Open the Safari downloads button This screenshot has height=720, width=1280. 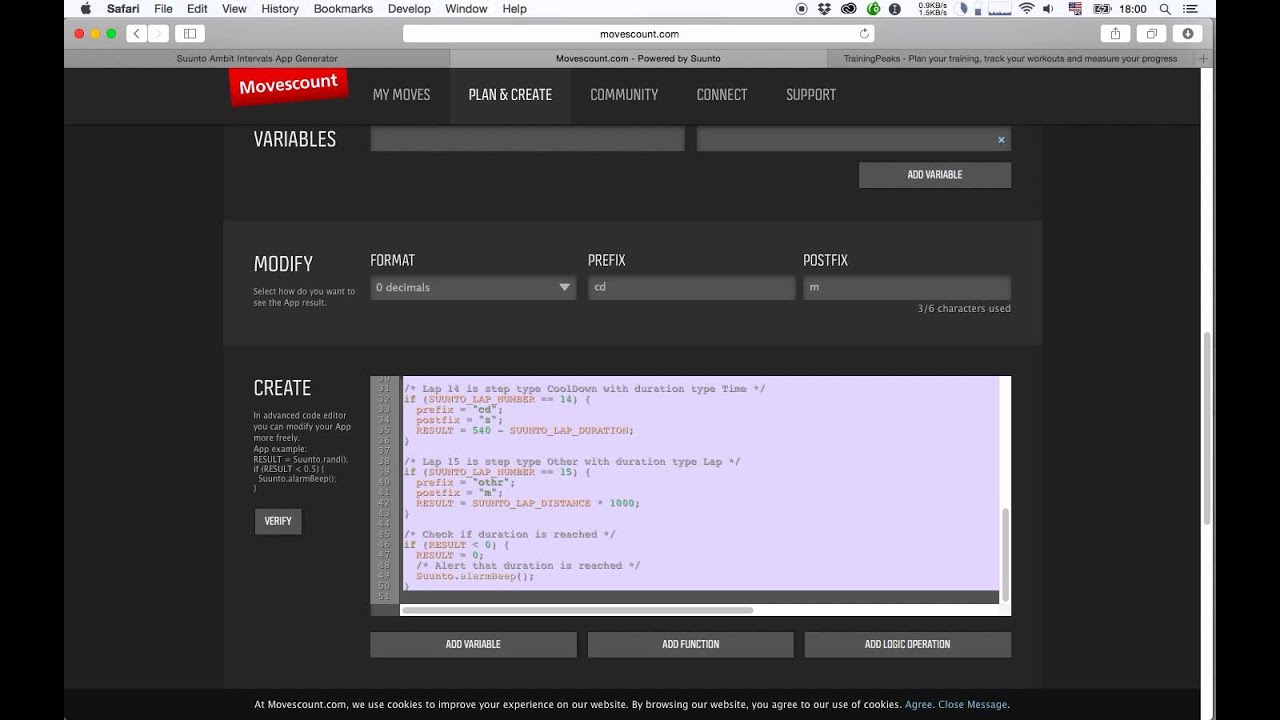point(1187,33)
